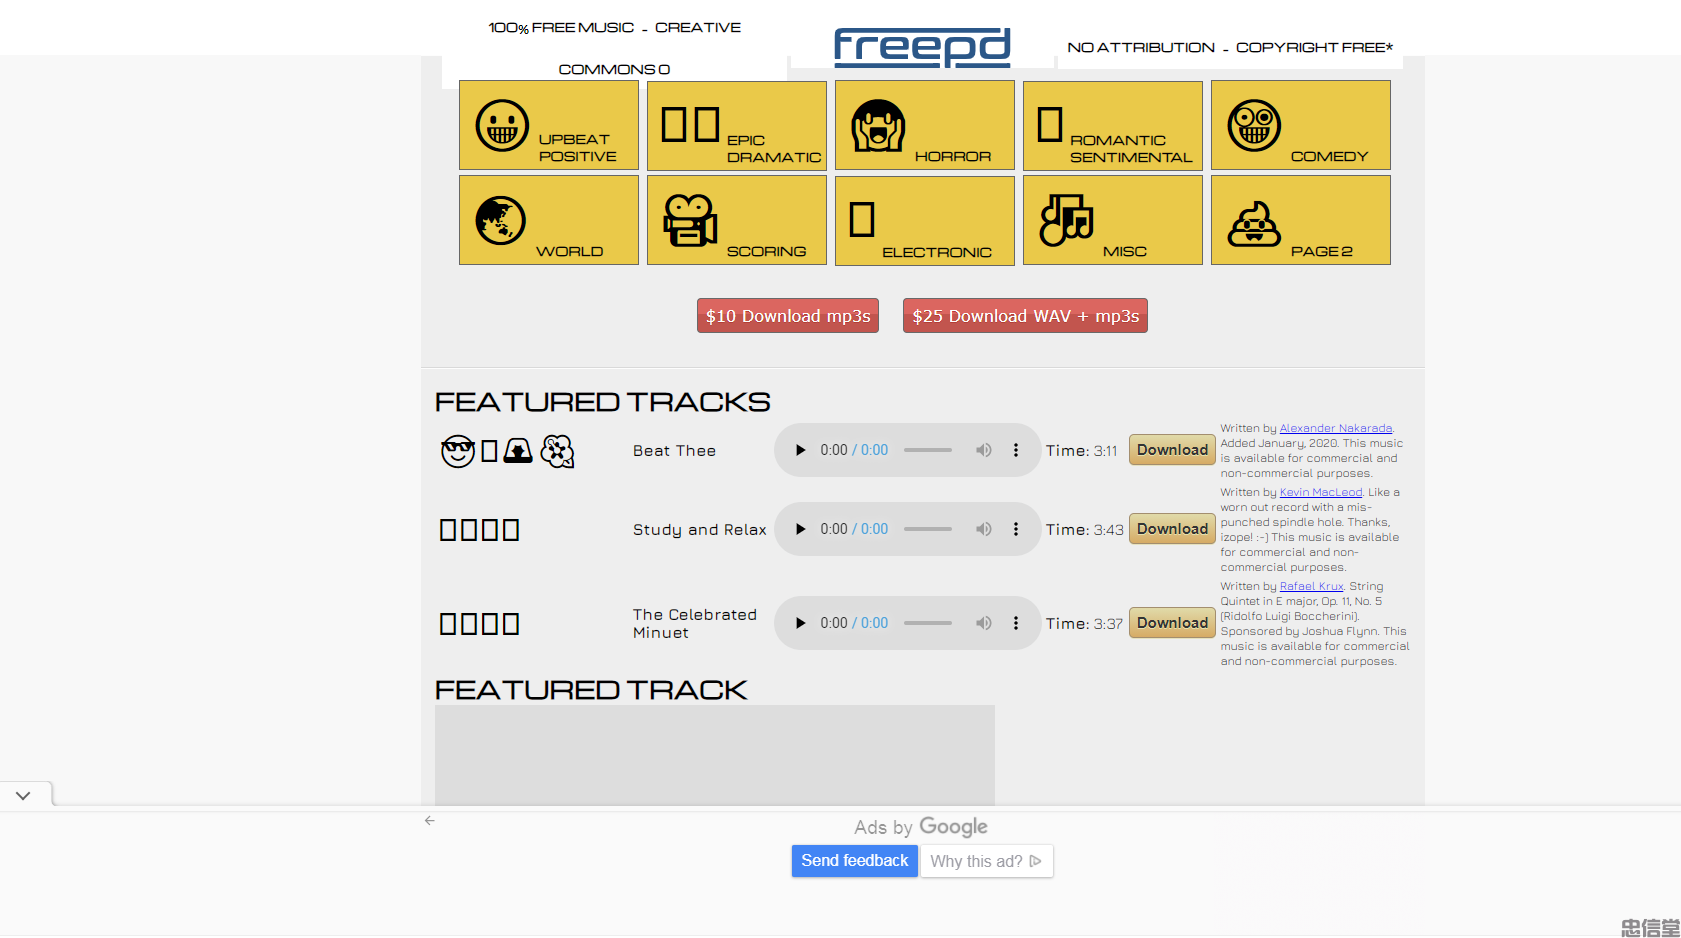Click the $10 Download mp3s button
The height and width of the screenshot is (938, 1681).
coord(788,316)
